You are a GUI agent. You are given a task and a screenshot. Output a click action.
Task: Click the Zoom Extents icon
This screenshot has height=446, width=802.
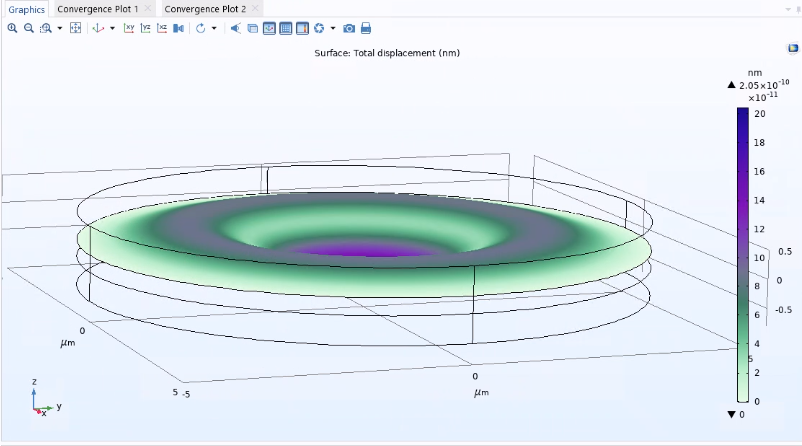point(75,29)
